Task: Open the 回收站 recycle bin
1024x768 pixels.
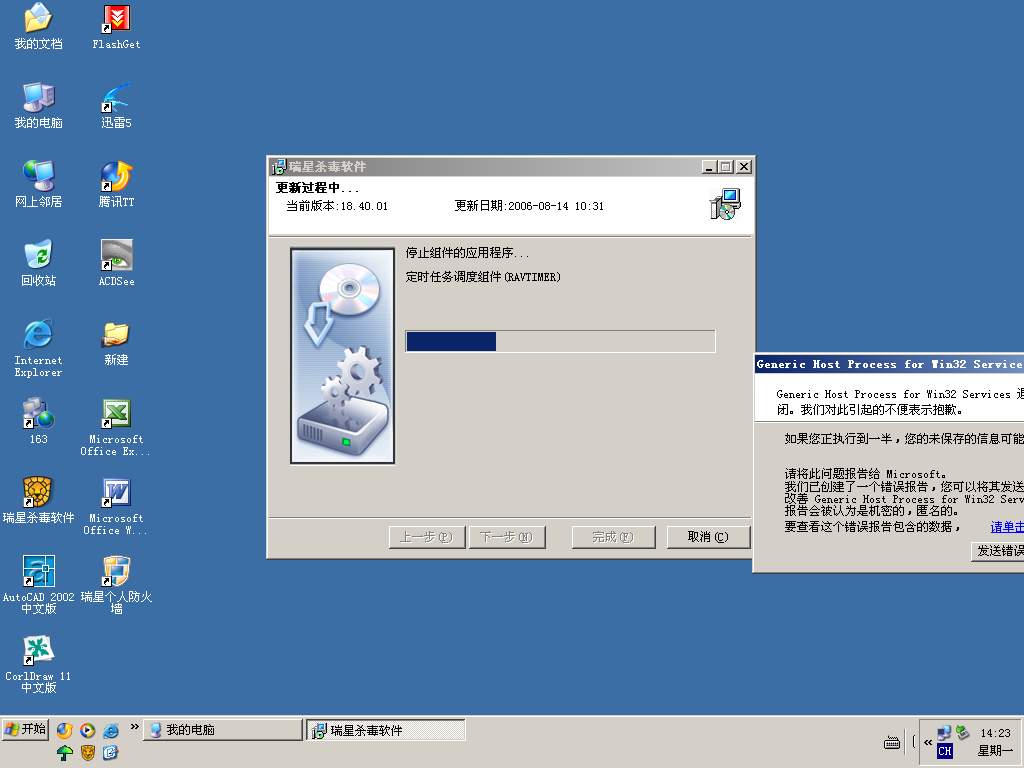Action: click(39, 264)
